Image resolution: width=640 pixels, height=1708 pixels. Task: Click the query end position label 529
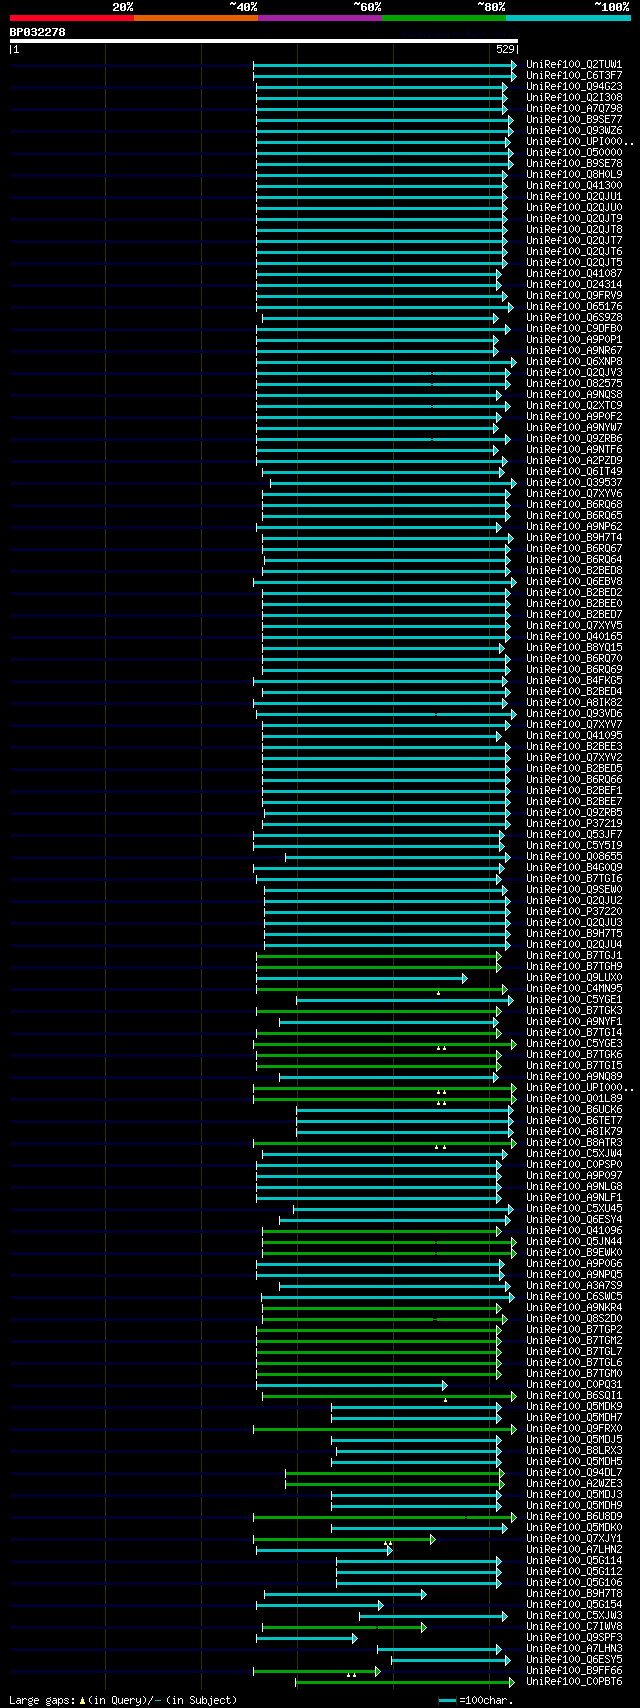click(x=505, y=49)
